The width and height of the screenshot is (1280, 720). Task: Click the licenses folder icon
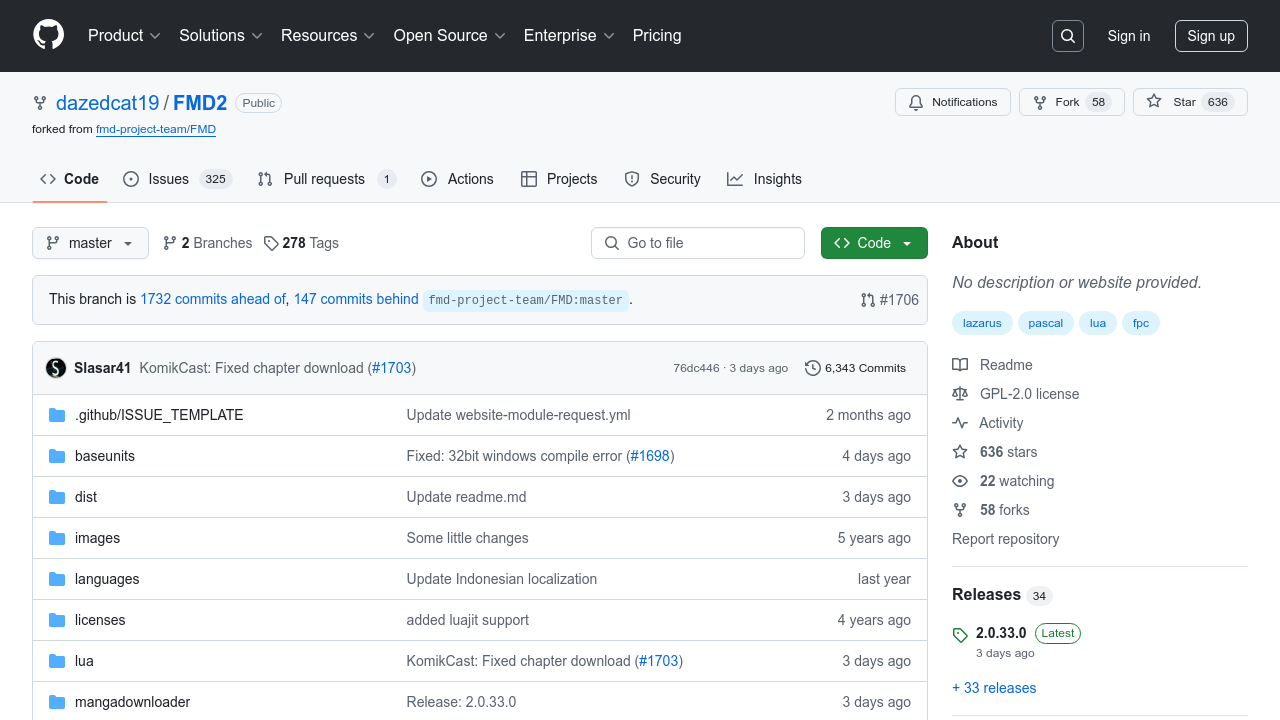(x=57, y=620)
